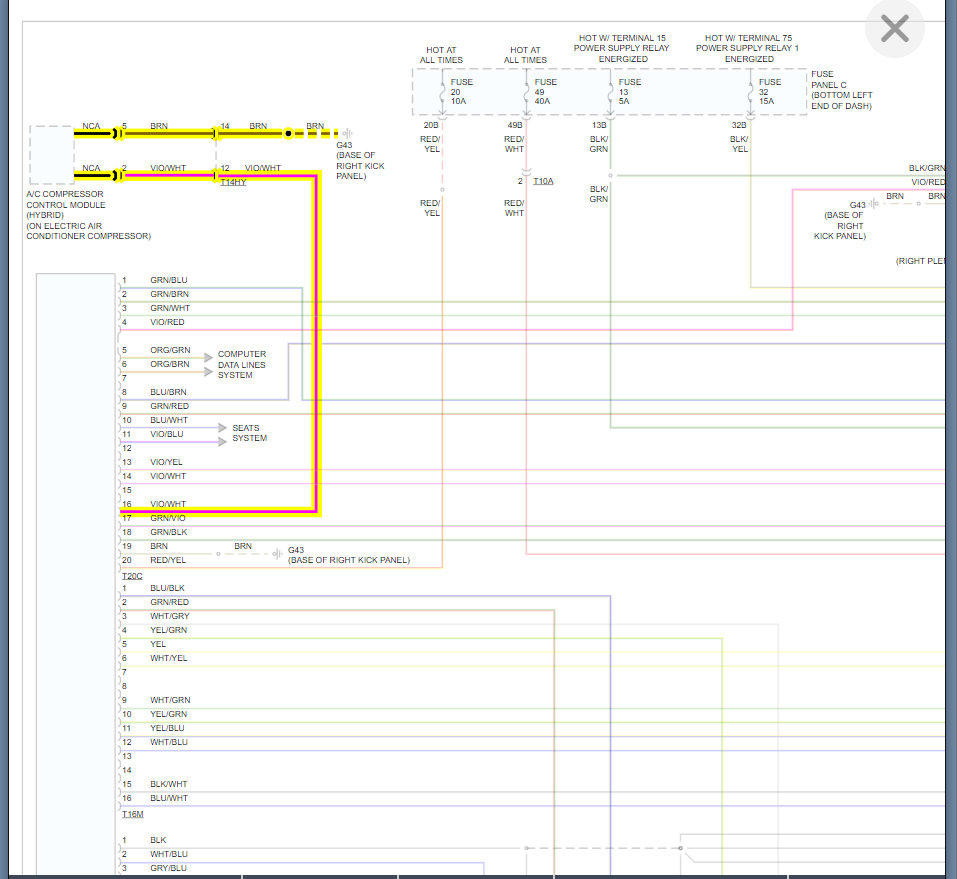The width and height of the screenshot is (957, 879).
Task: Click the RED/YEL label at T20C pin 20
Action: pyautogui.click(x=168, y=560)
